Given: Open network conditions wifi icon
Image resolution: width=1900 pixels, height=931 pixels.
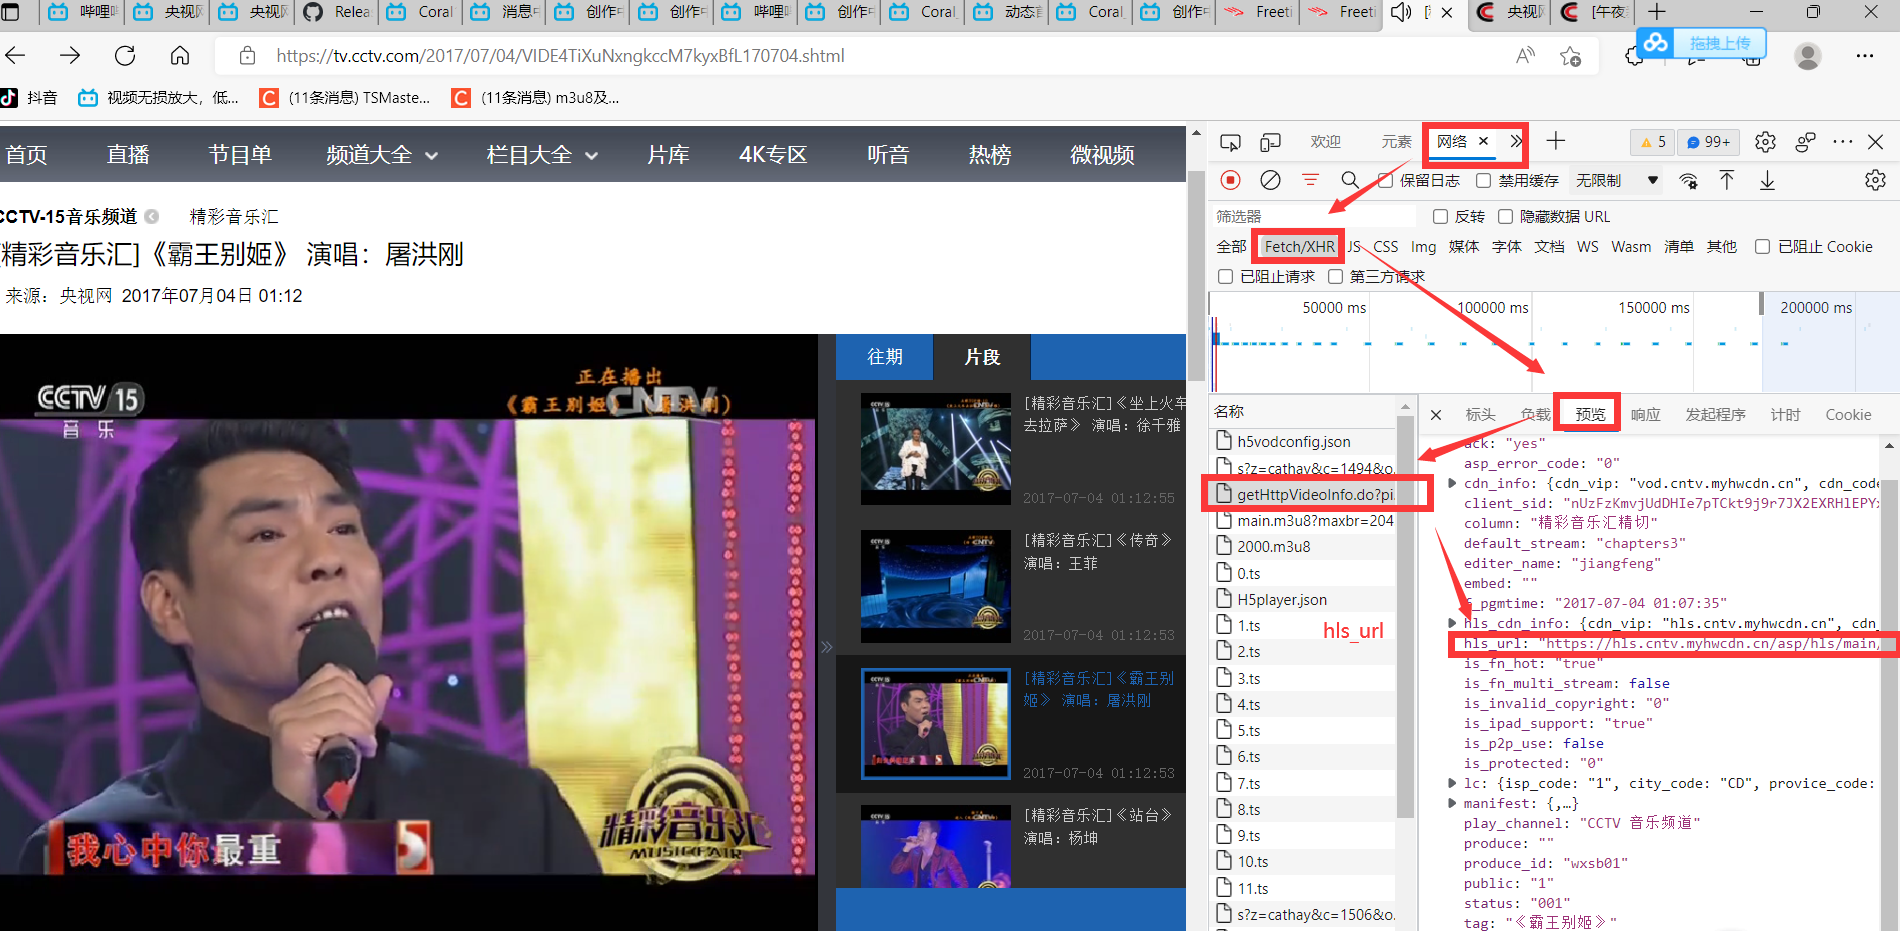Looking at the screenshot, I should coord(1688,181).
